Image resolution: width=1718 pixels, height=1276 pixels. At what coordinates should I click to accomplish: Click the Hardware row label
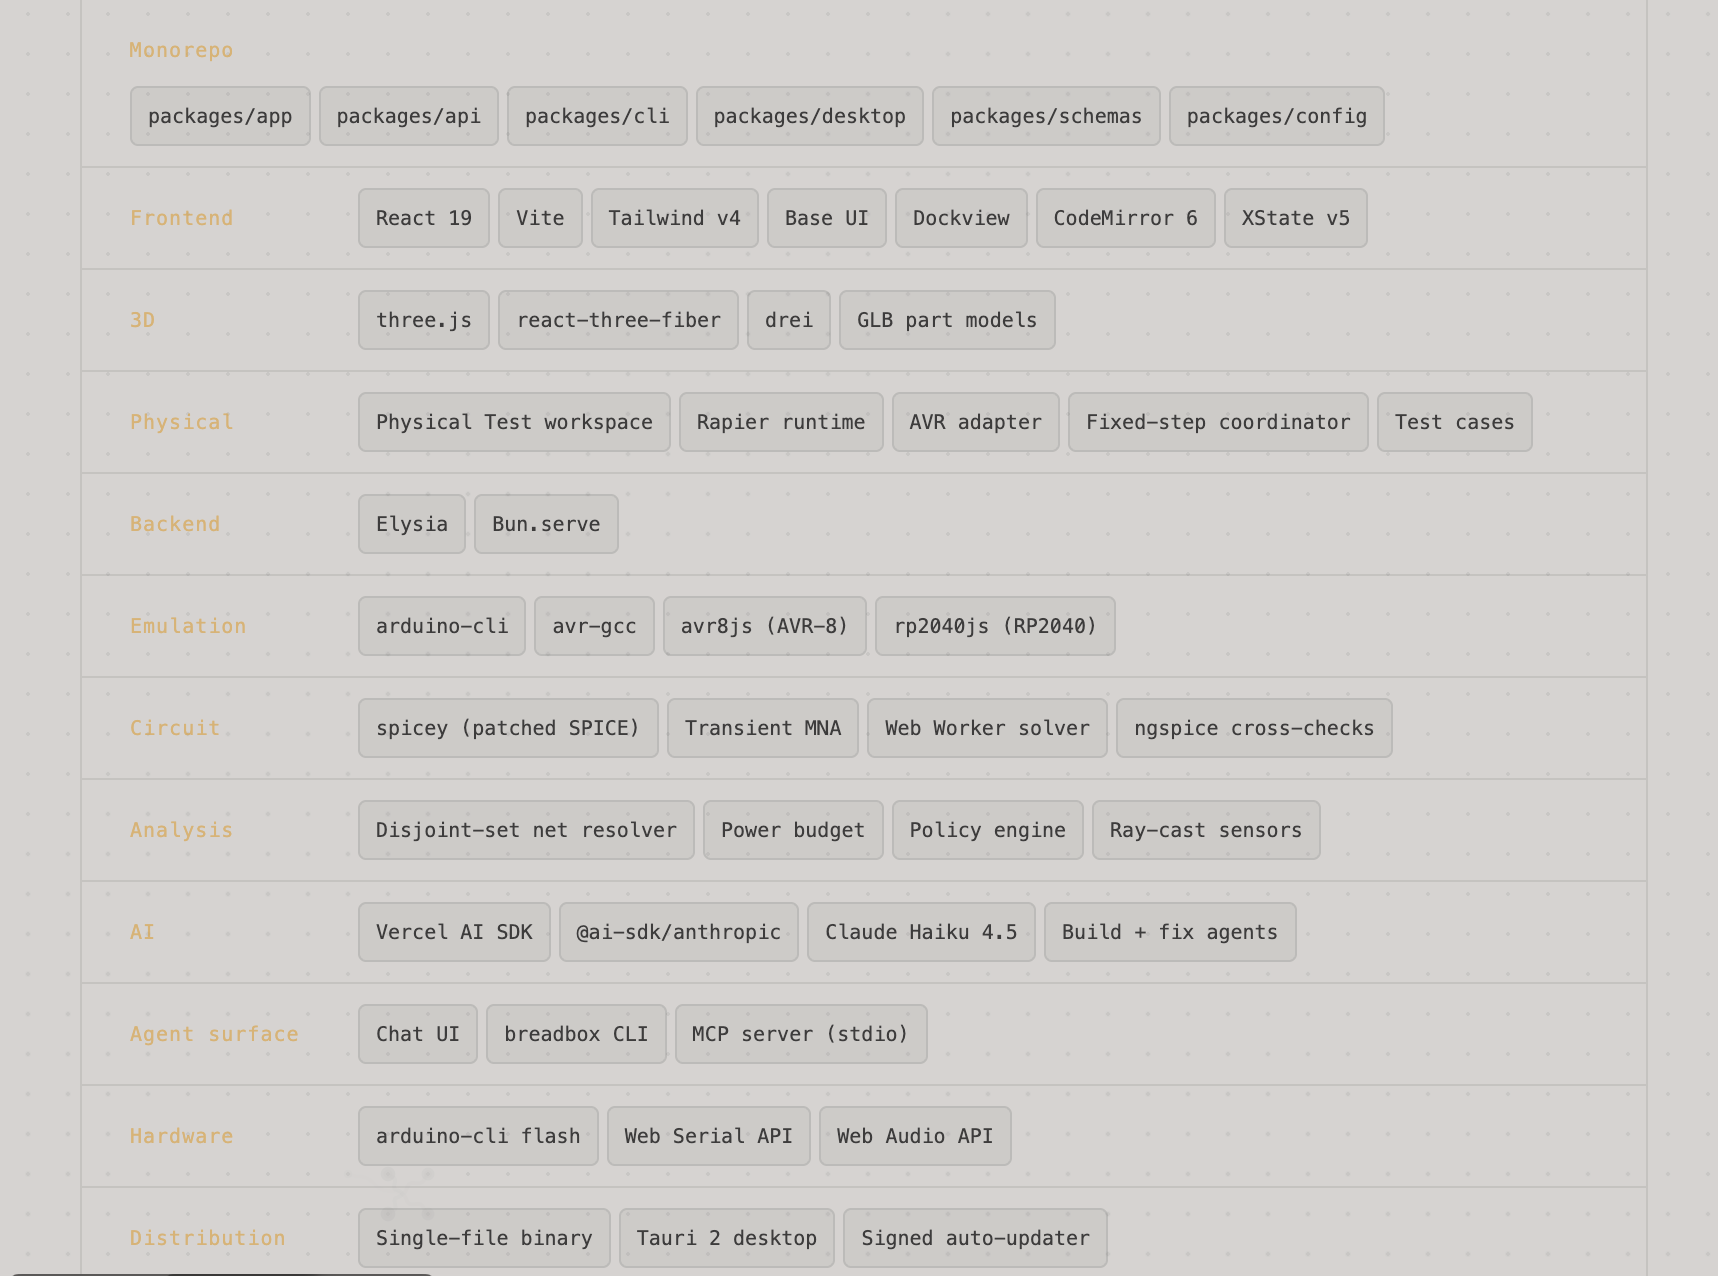click(x=181, y=1136)
